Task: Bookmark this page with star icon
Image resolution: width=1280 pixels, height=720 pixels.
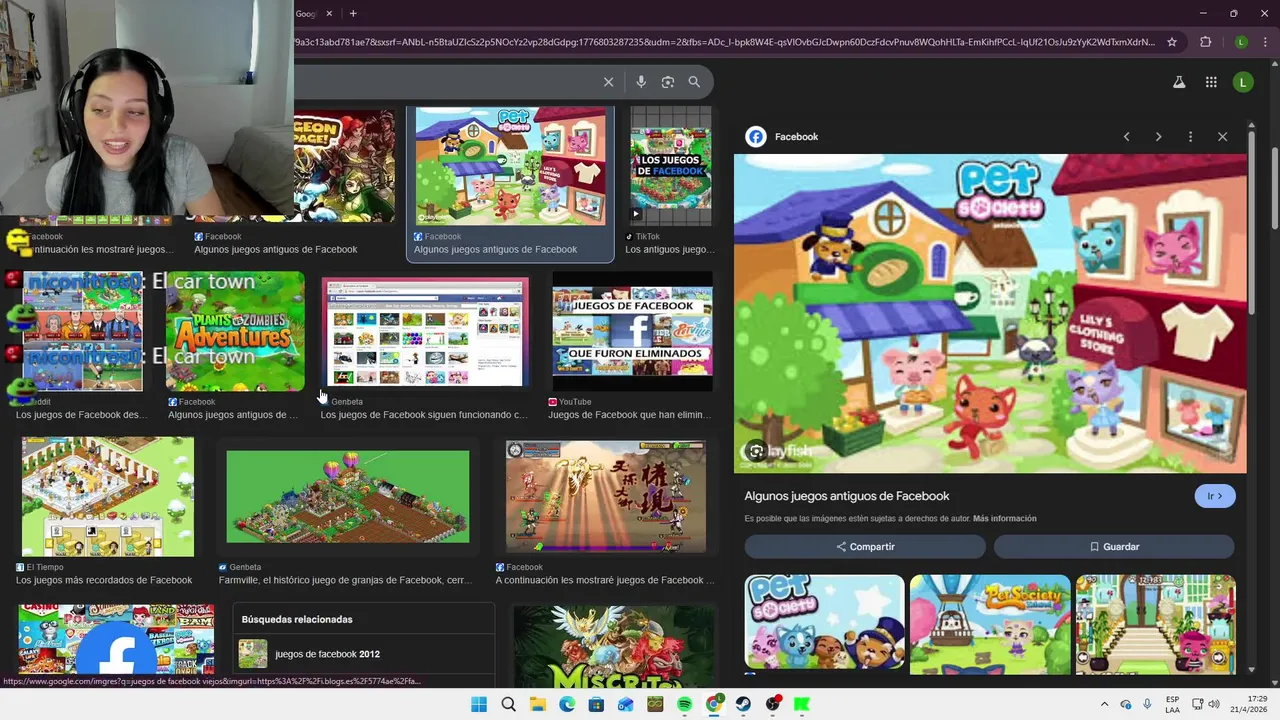Action: tap(1172, 42)
